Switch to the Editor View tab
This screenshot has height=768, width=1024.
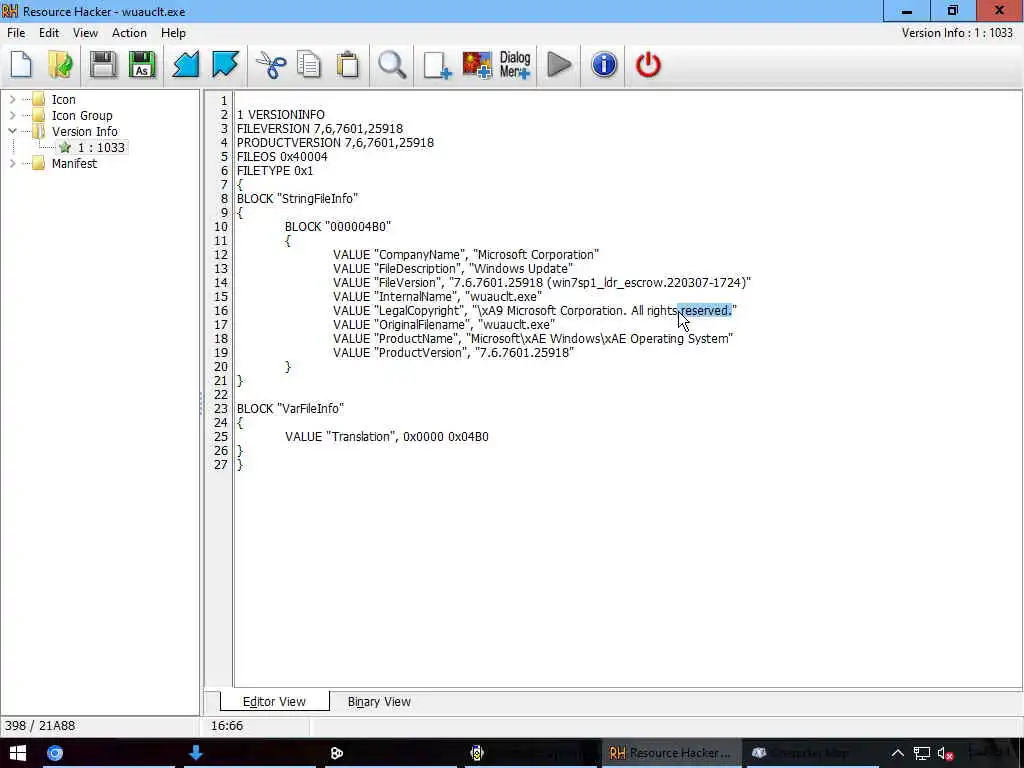point(274,701)
